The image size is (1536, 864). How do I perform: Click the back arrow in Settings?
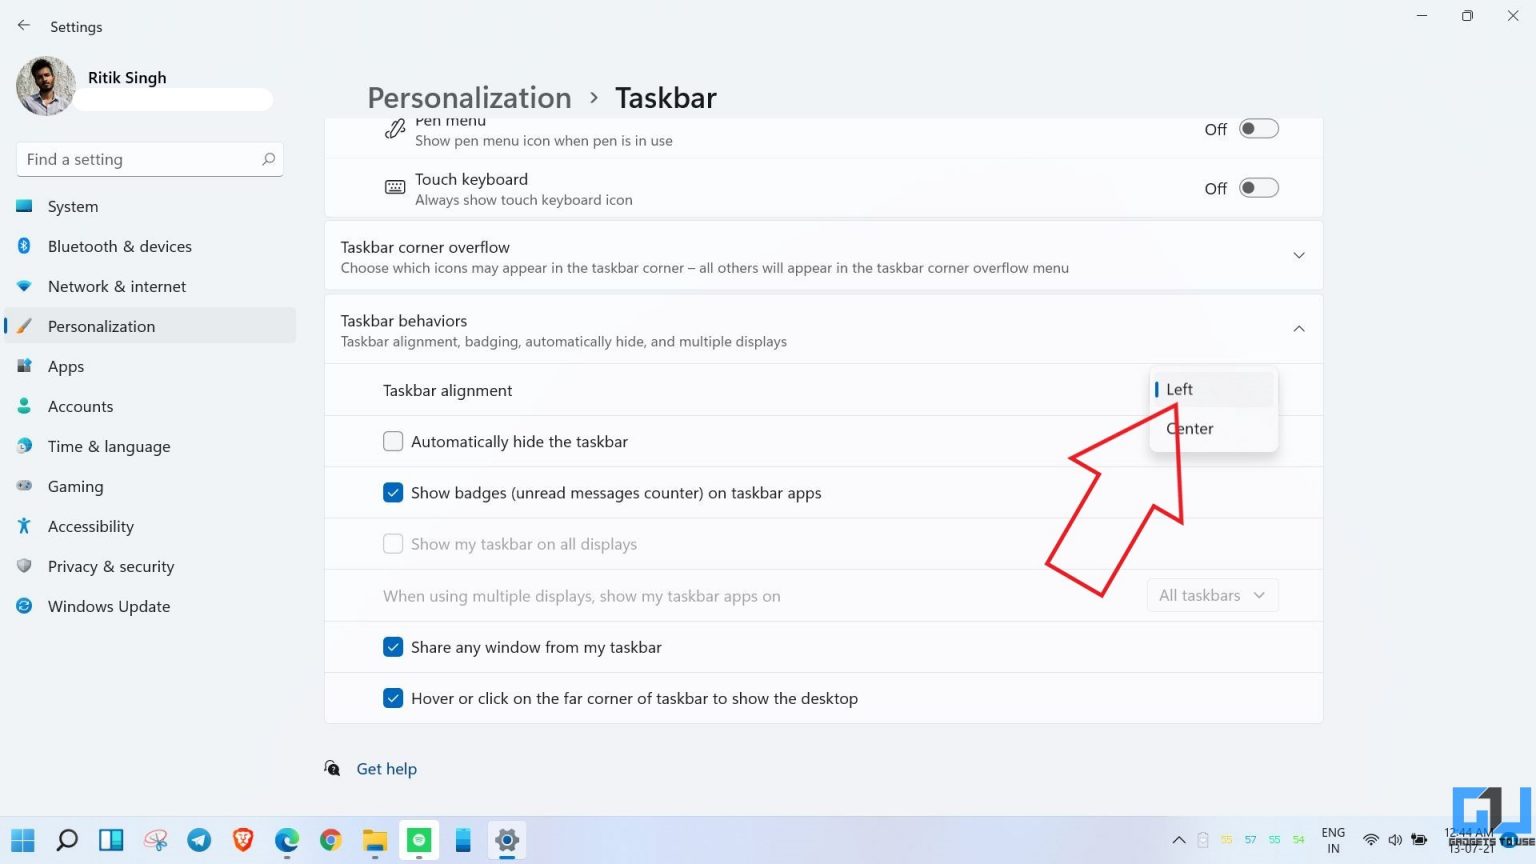(23, 25)
